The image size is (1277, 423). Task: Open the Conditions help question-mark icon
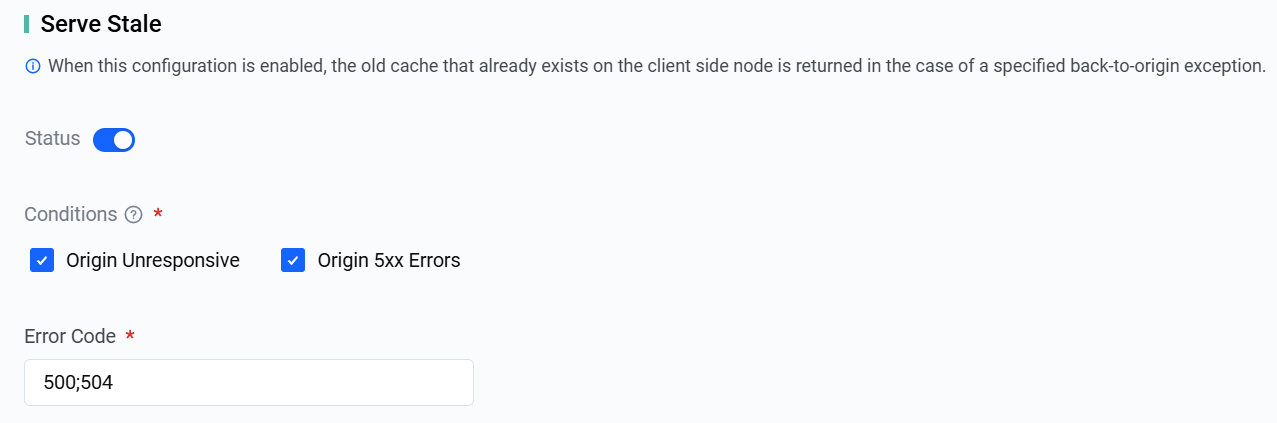click(x=134, y=215)
